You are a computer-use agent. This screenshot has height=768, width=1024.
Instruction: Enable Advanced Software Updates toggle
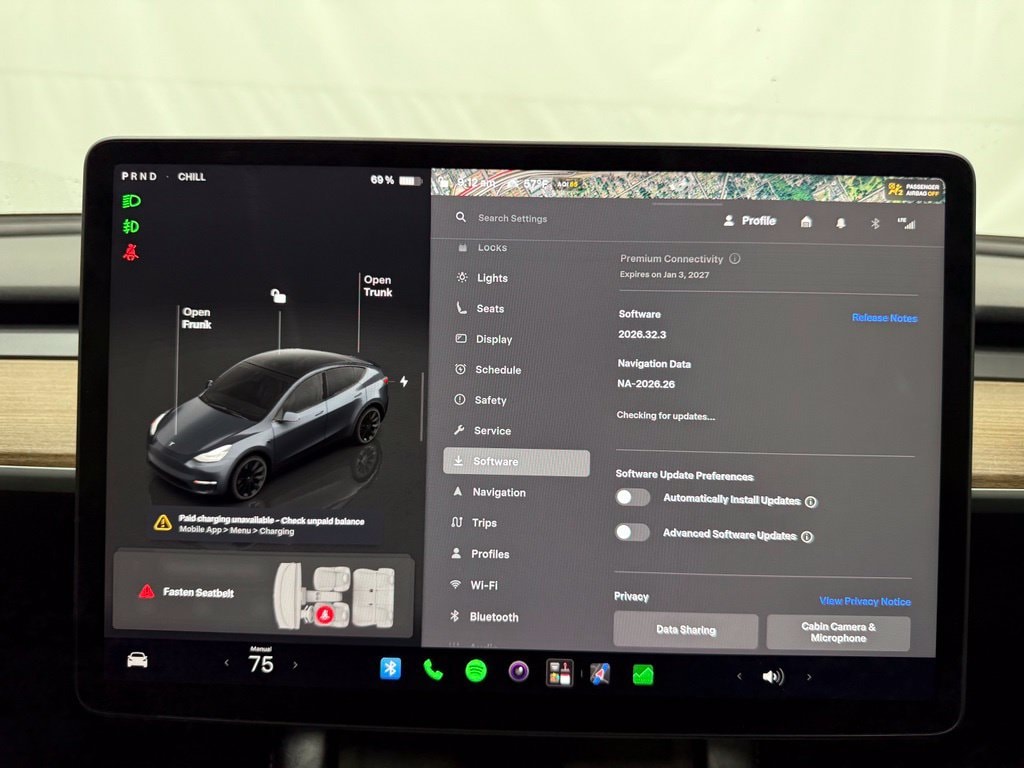coord(632,532)
